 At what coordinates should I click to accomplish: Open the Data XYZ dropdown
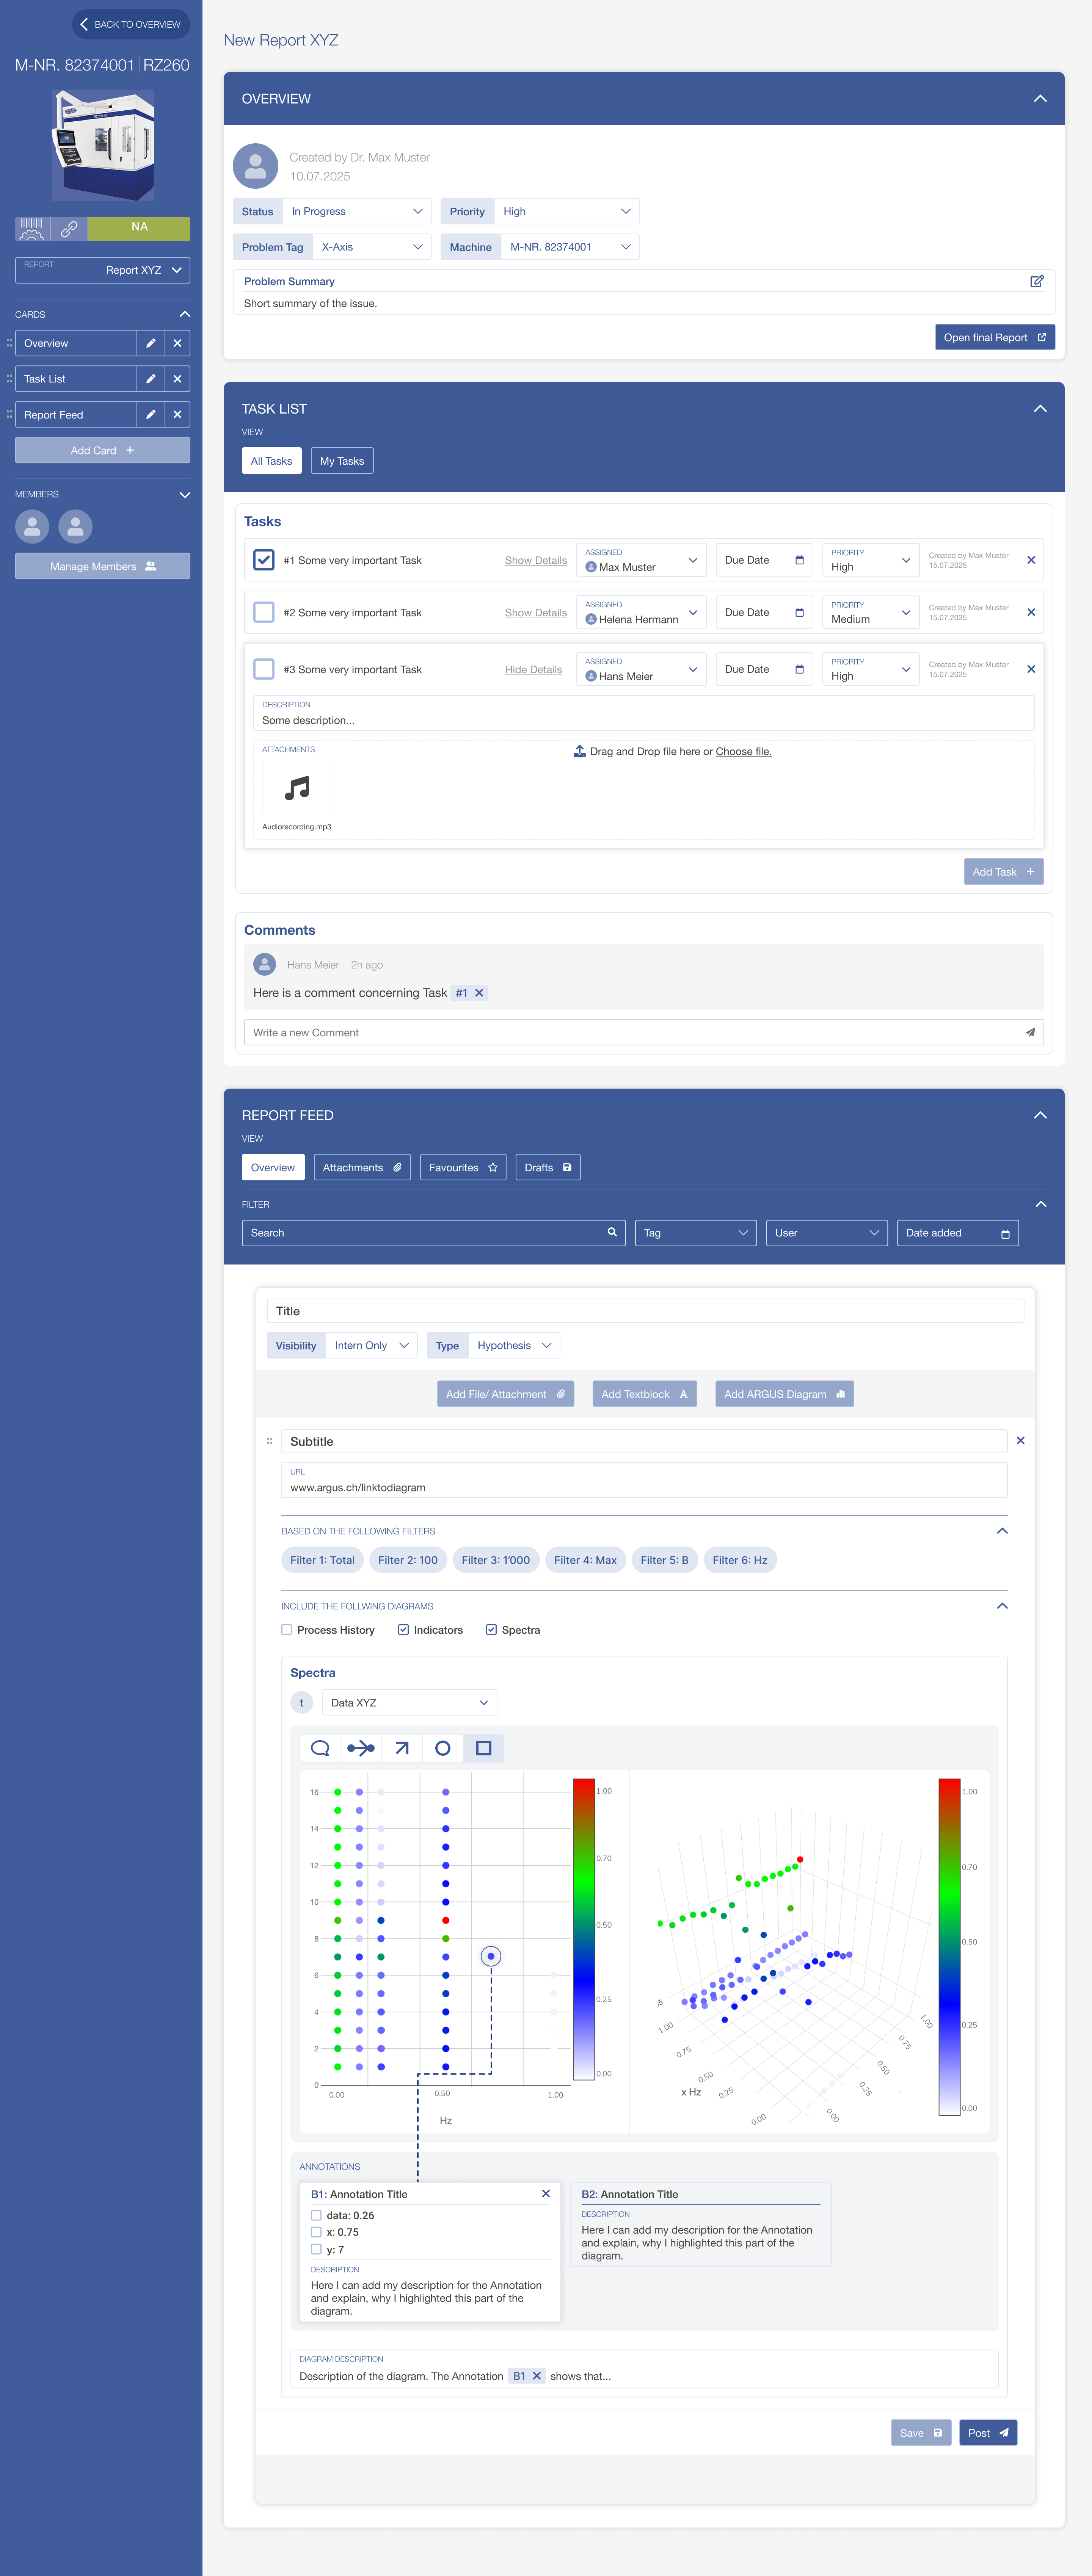coord(410,1703)
